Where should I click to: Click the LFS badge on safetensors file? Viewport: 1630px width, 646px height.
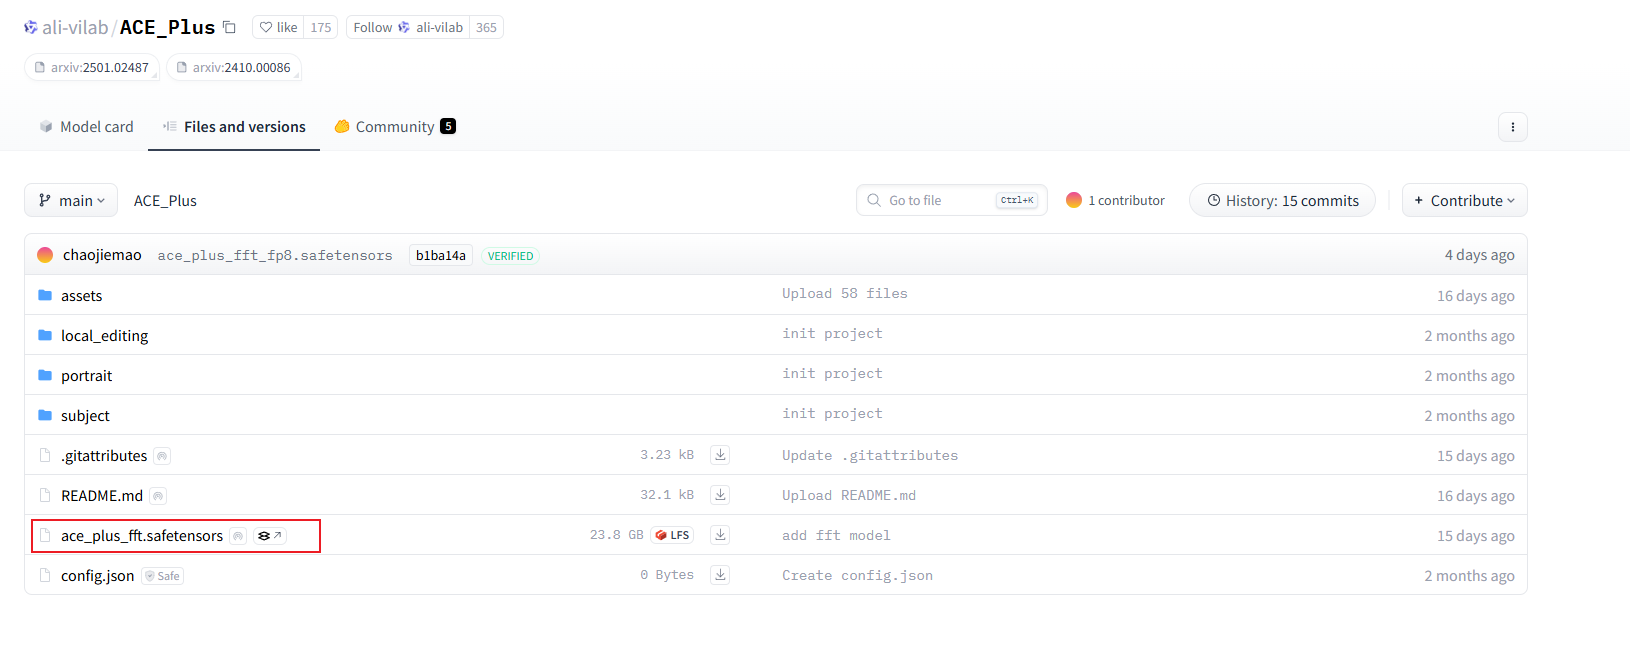tap(672, 535)
